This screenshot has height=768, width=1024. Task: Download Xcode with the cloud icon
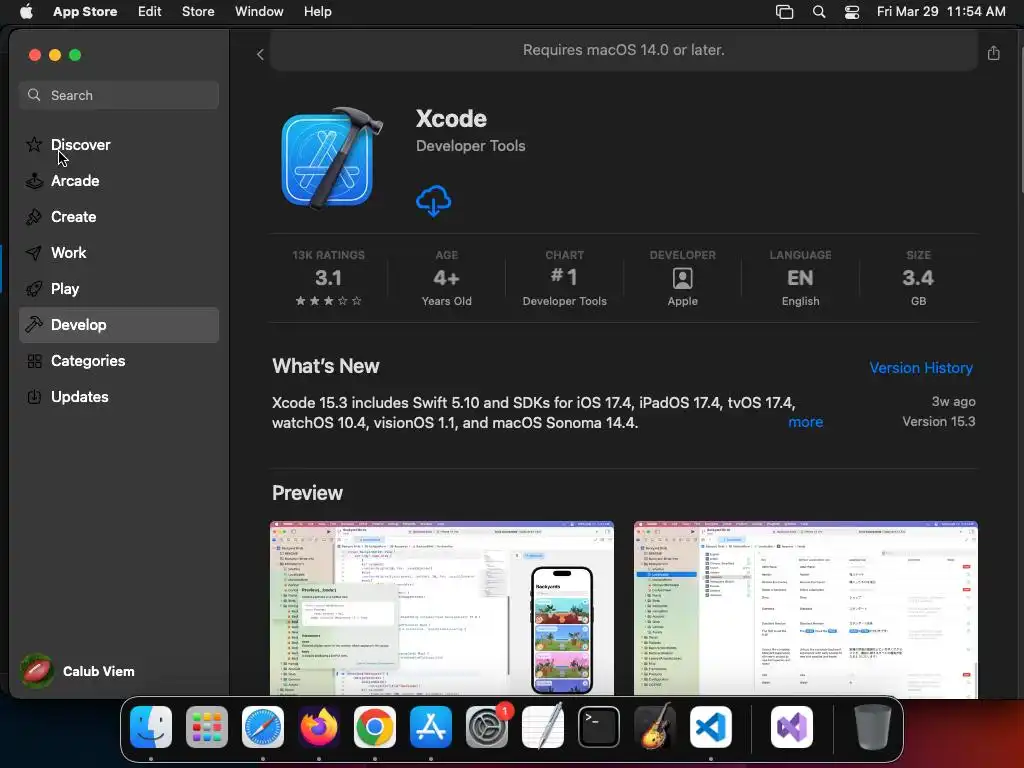pos(434,200)
